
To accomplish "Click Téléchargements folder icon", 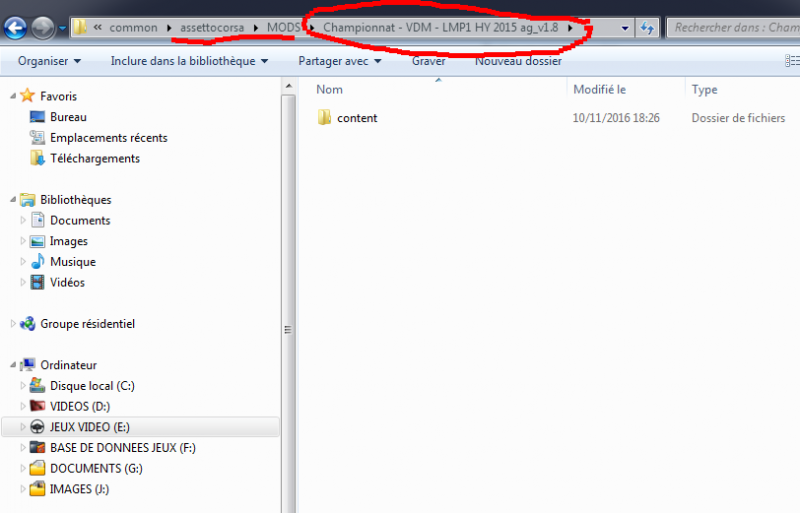I will tap(37, 158).
